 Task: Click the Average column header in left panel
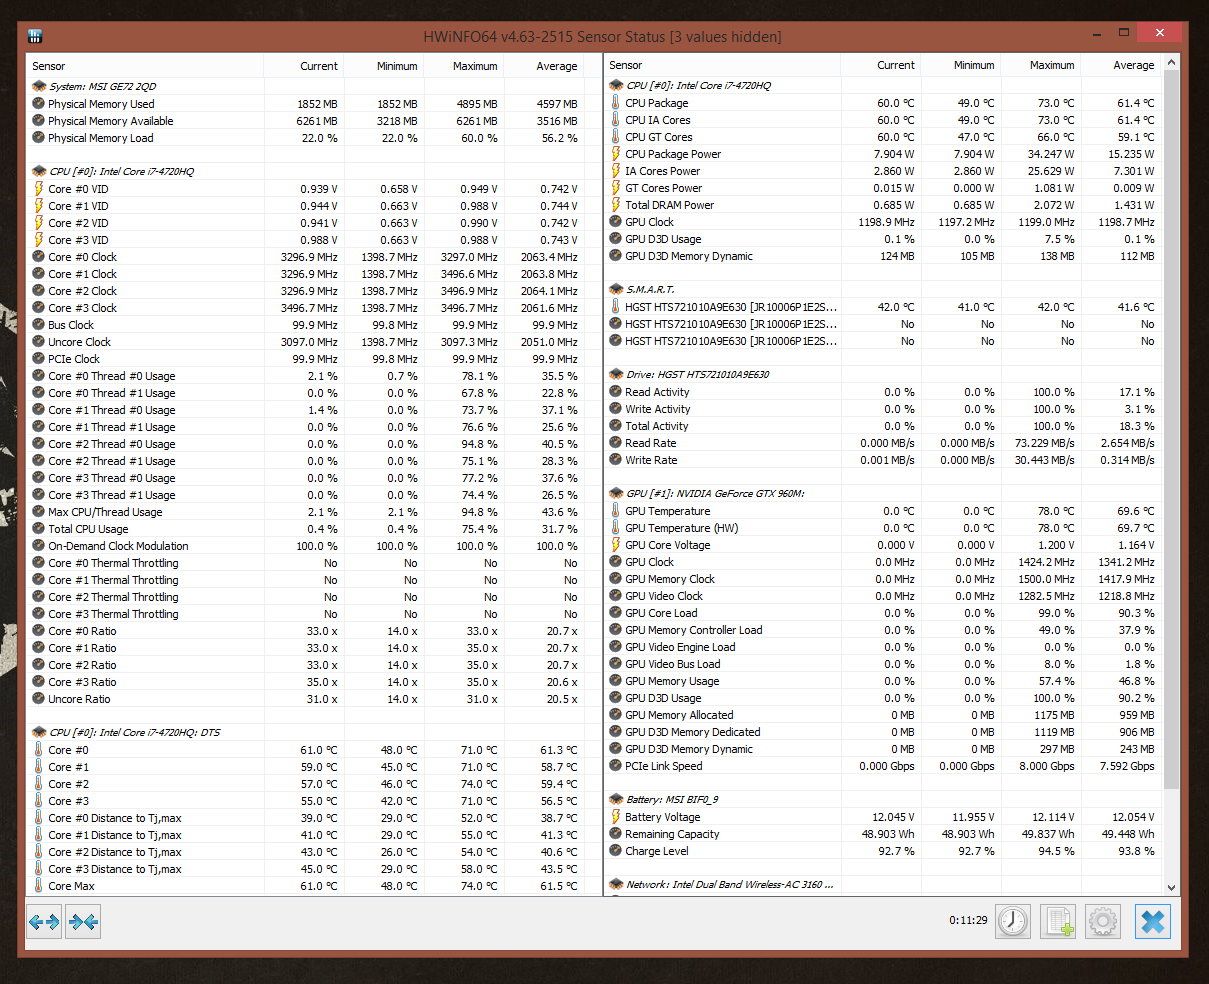click(x=544, y=66)
